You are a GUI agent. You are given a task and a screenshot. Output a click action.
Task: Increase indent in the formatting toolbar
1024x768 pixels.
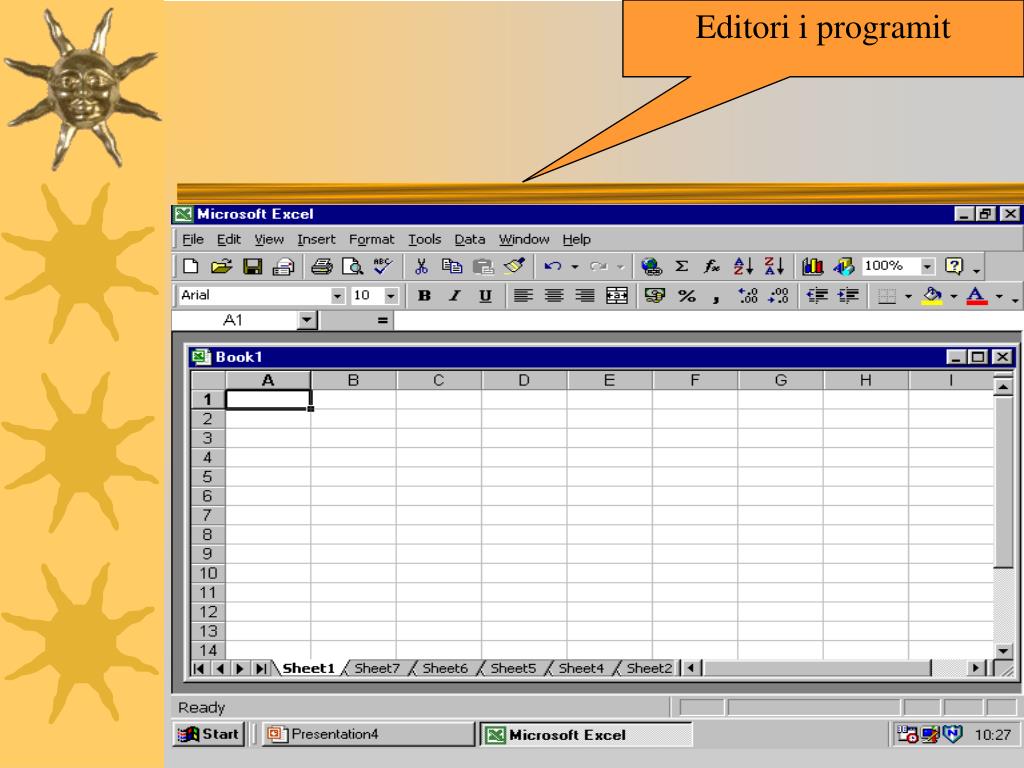click(x=848, y=296)
